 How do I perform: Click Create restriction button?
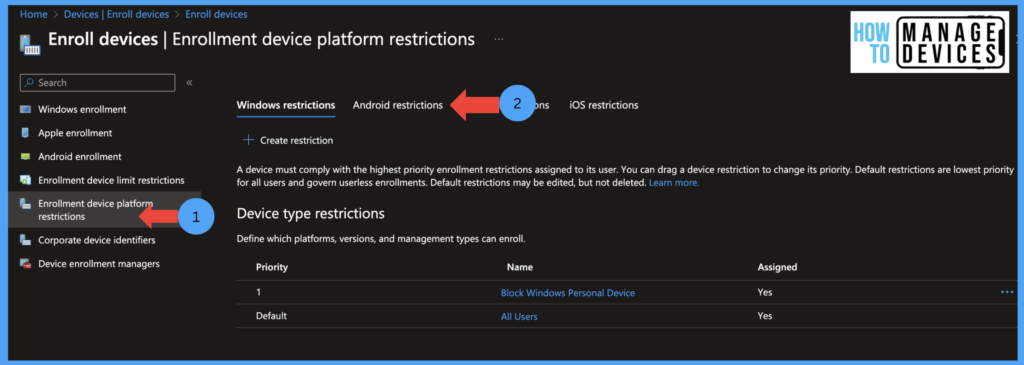pos(288,140)
